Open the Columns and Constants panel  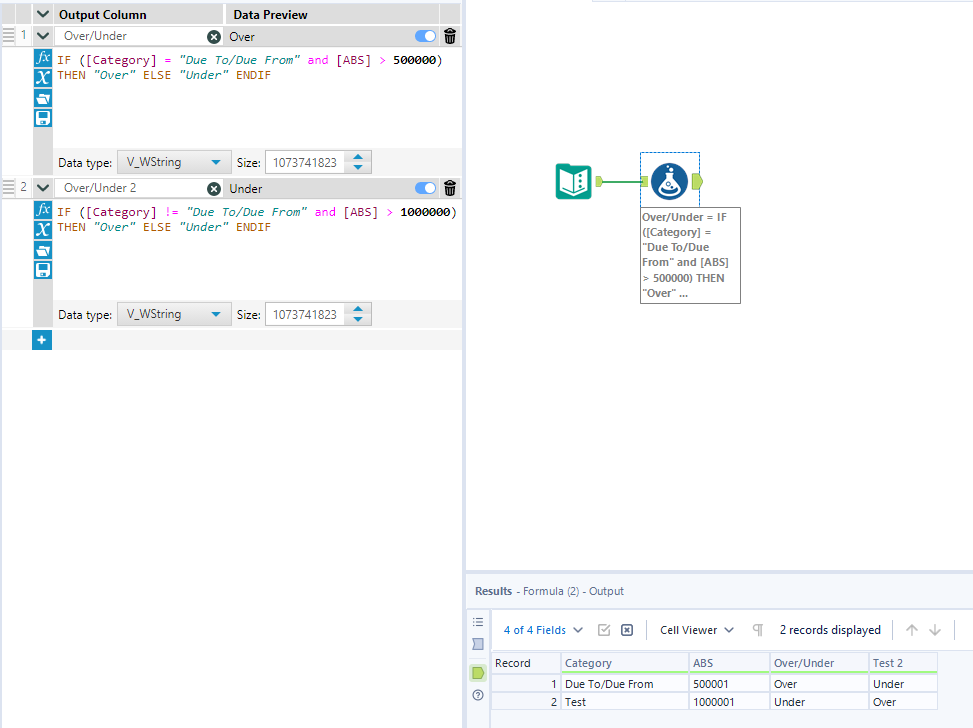pyautogui.click(x=41, y=78)
